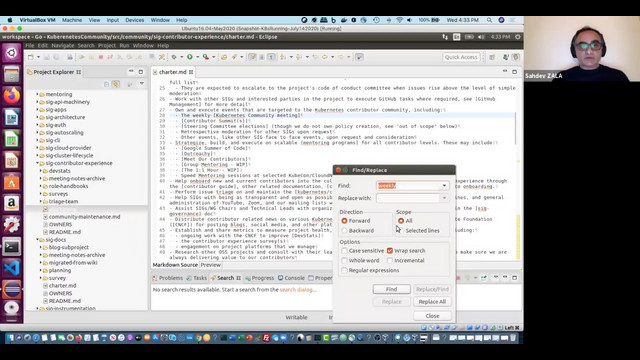Screen dimensions: 640x360
Task: Click the Replace All button
Action: click(x=432, y=302)
